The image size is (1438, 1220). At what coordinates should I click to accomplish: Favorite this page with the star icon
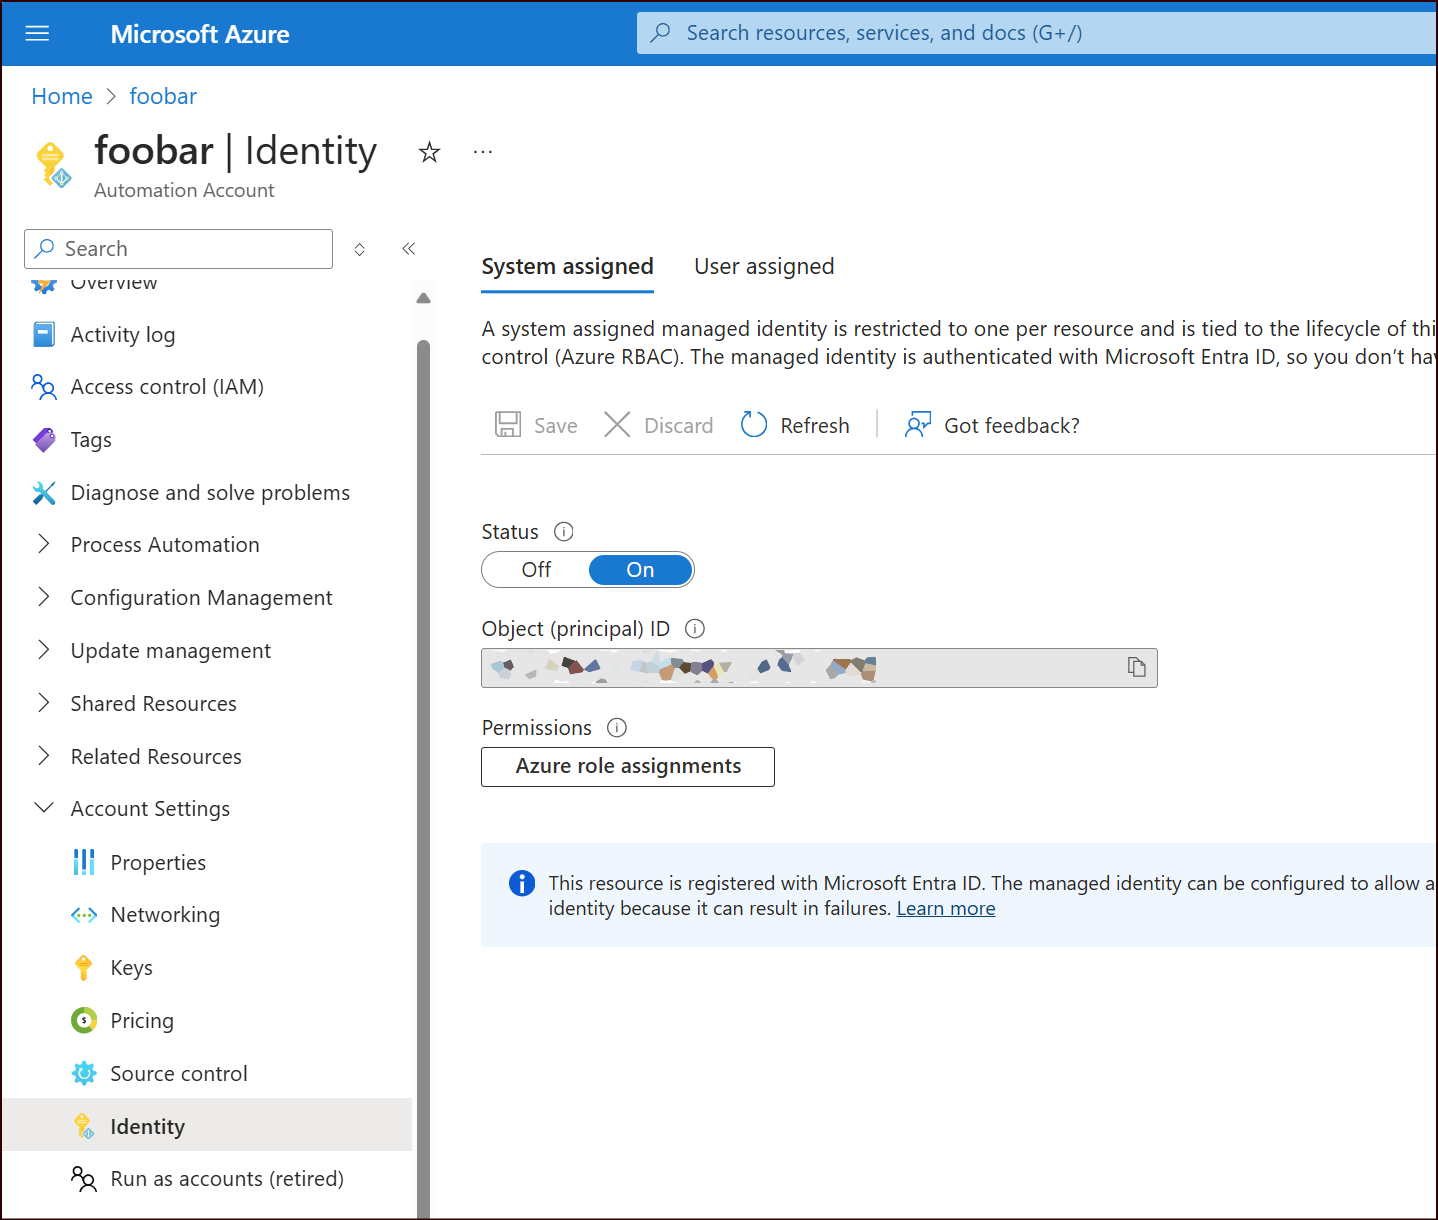pos(429,152)
